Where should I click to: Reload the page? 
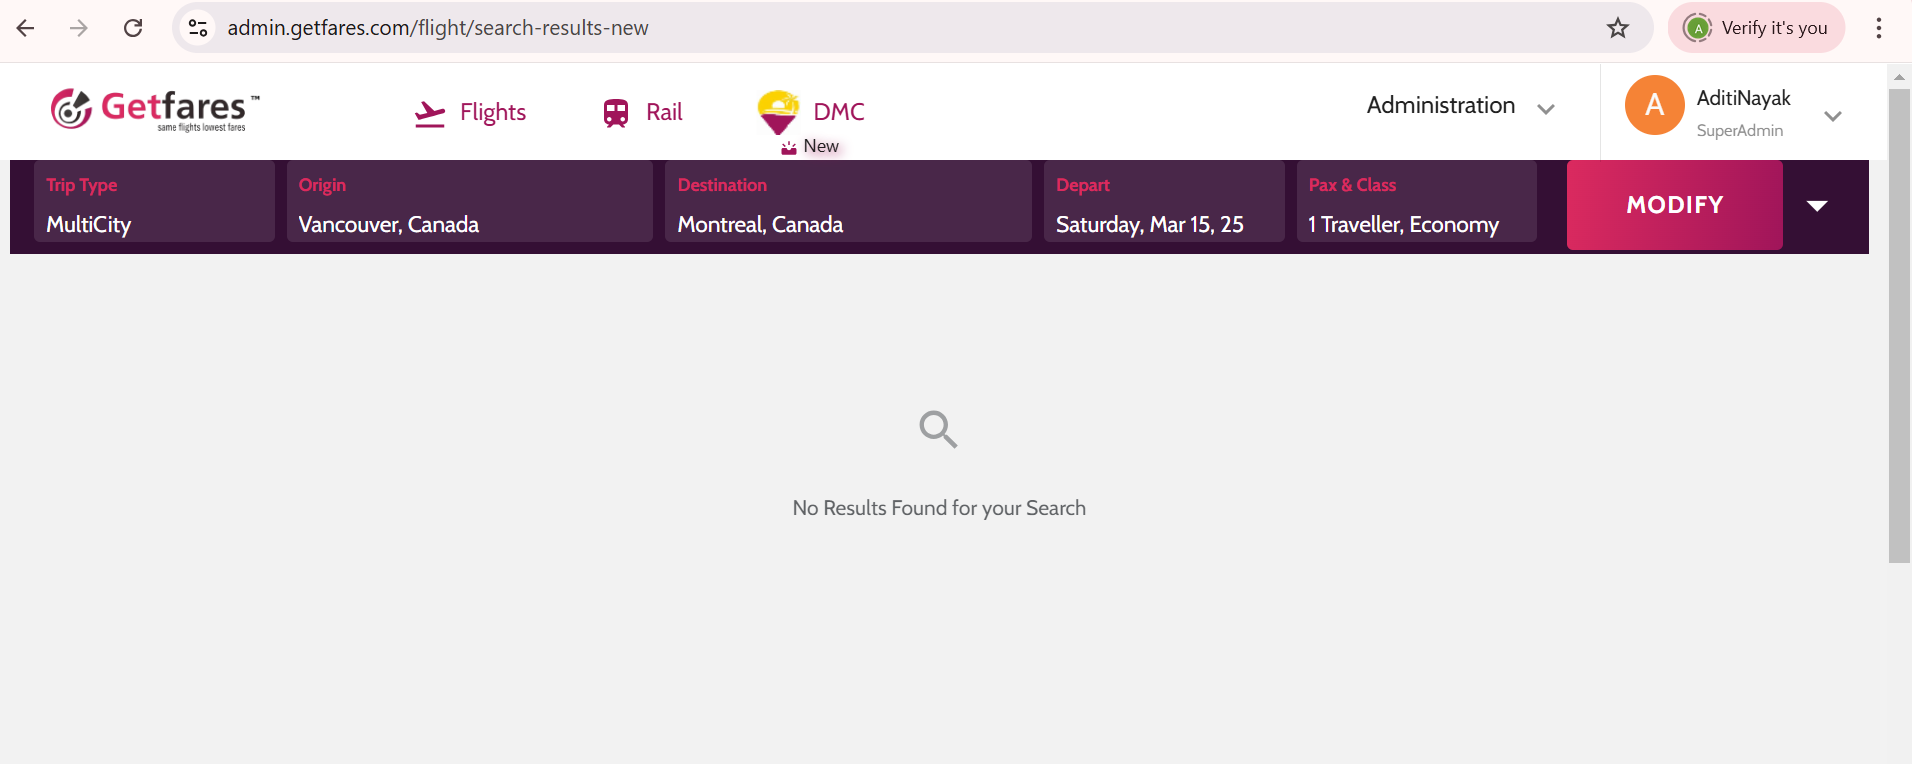point(133,28)
